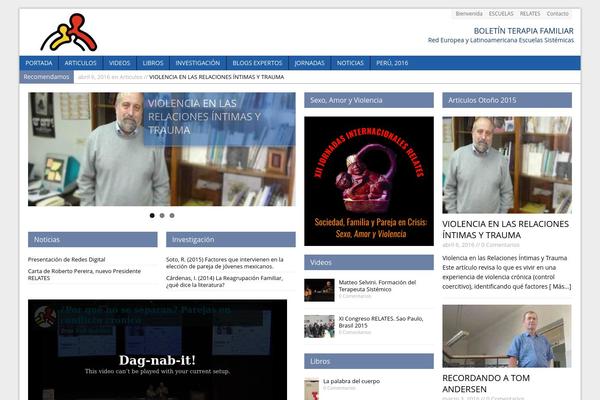Click the slider title Violencia en las relaciones
600x400 pixels.
pos(204,117)
